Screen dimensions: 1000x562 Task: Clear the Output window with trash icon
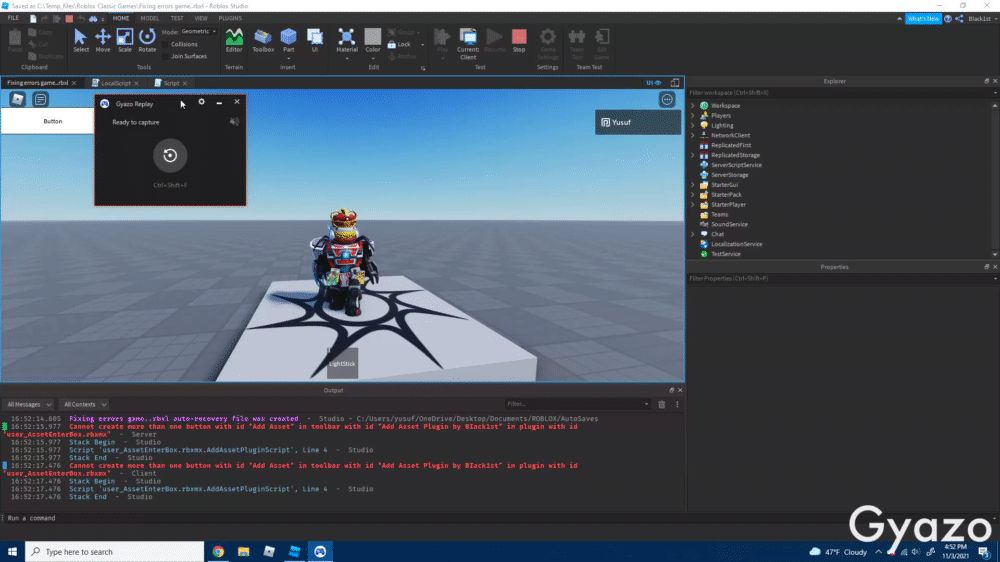[x=662, y=404]
